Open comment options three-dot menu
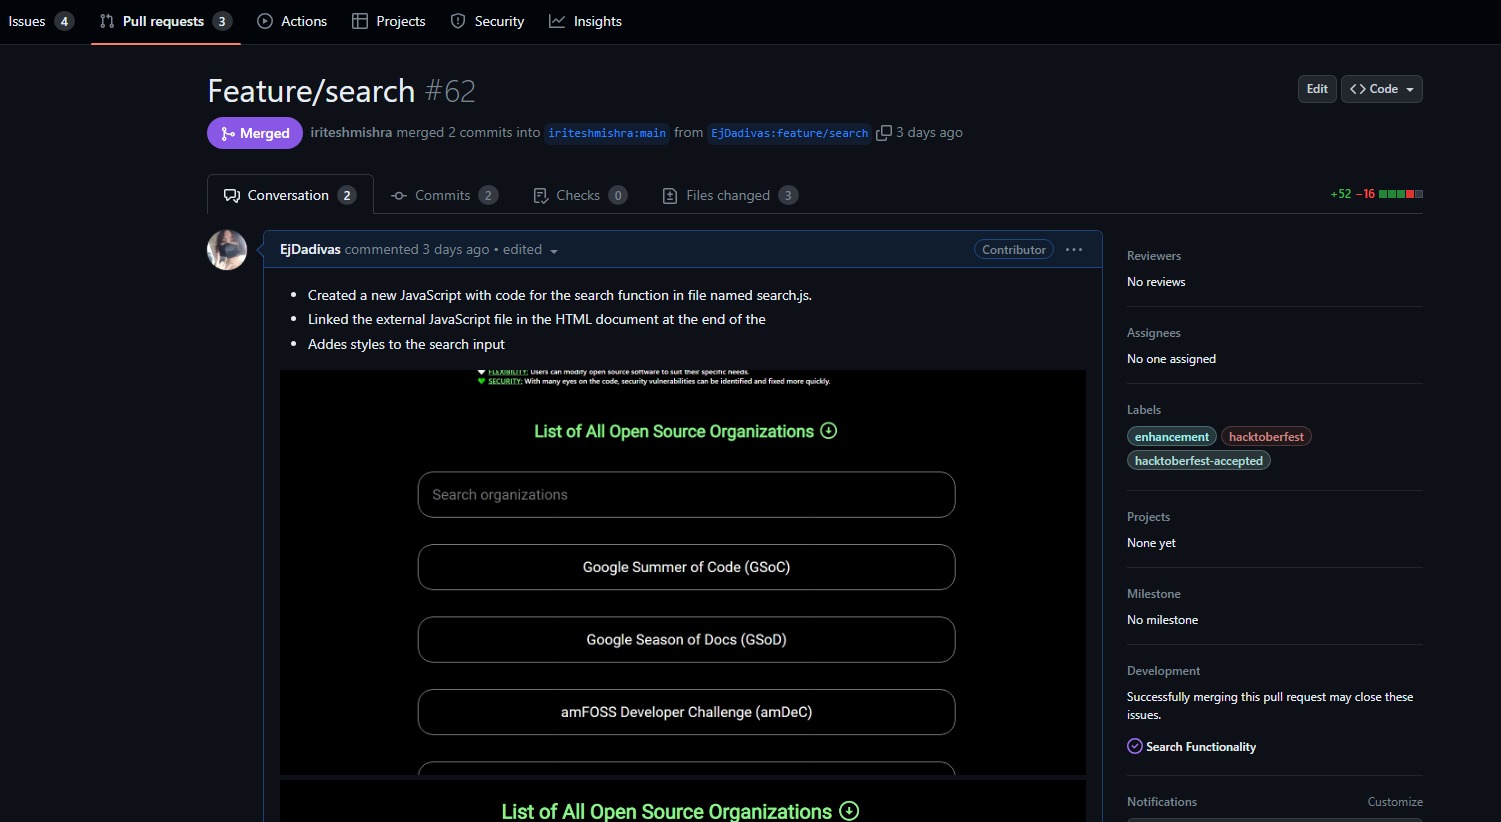The width and height of the screenshot is (1501, 822). click(1074, 250)
